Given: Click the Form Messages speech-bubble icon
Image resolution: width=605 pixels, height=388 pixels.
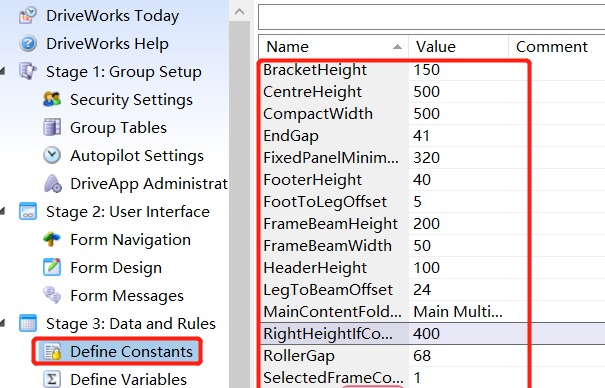Looking at the screenshot, I should pyautogui.click(x=52, y=295).
